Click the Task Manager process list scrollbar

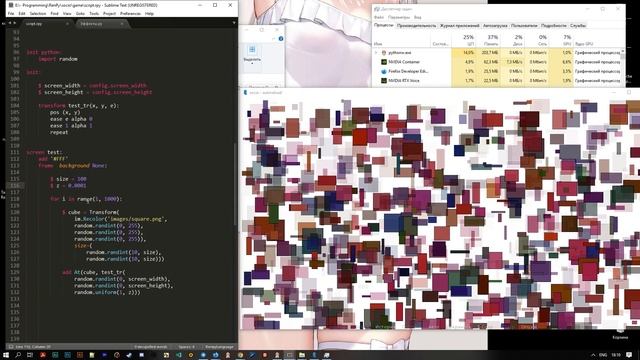(x=622, y=67)
